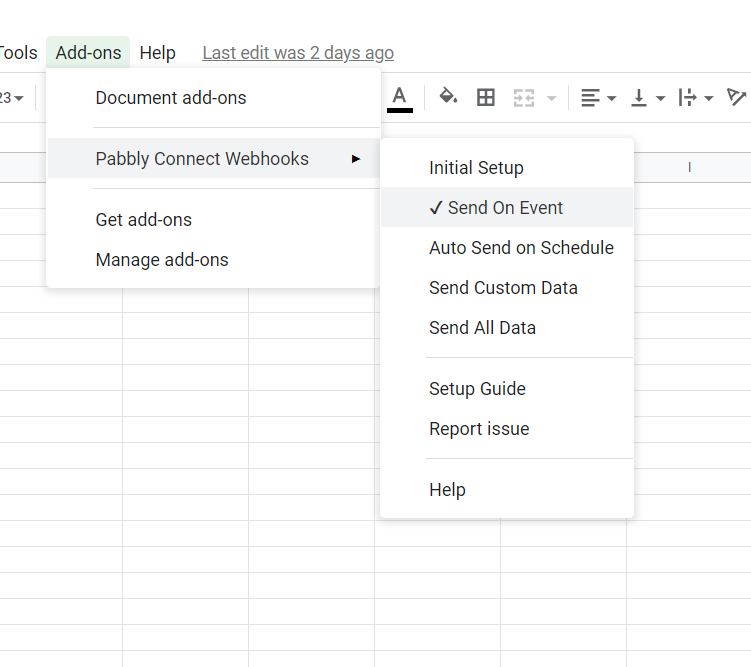The height and width of the screenshot is (667, 751).
Task: Close the Add-ons menu tab
Action: [88, 53]
